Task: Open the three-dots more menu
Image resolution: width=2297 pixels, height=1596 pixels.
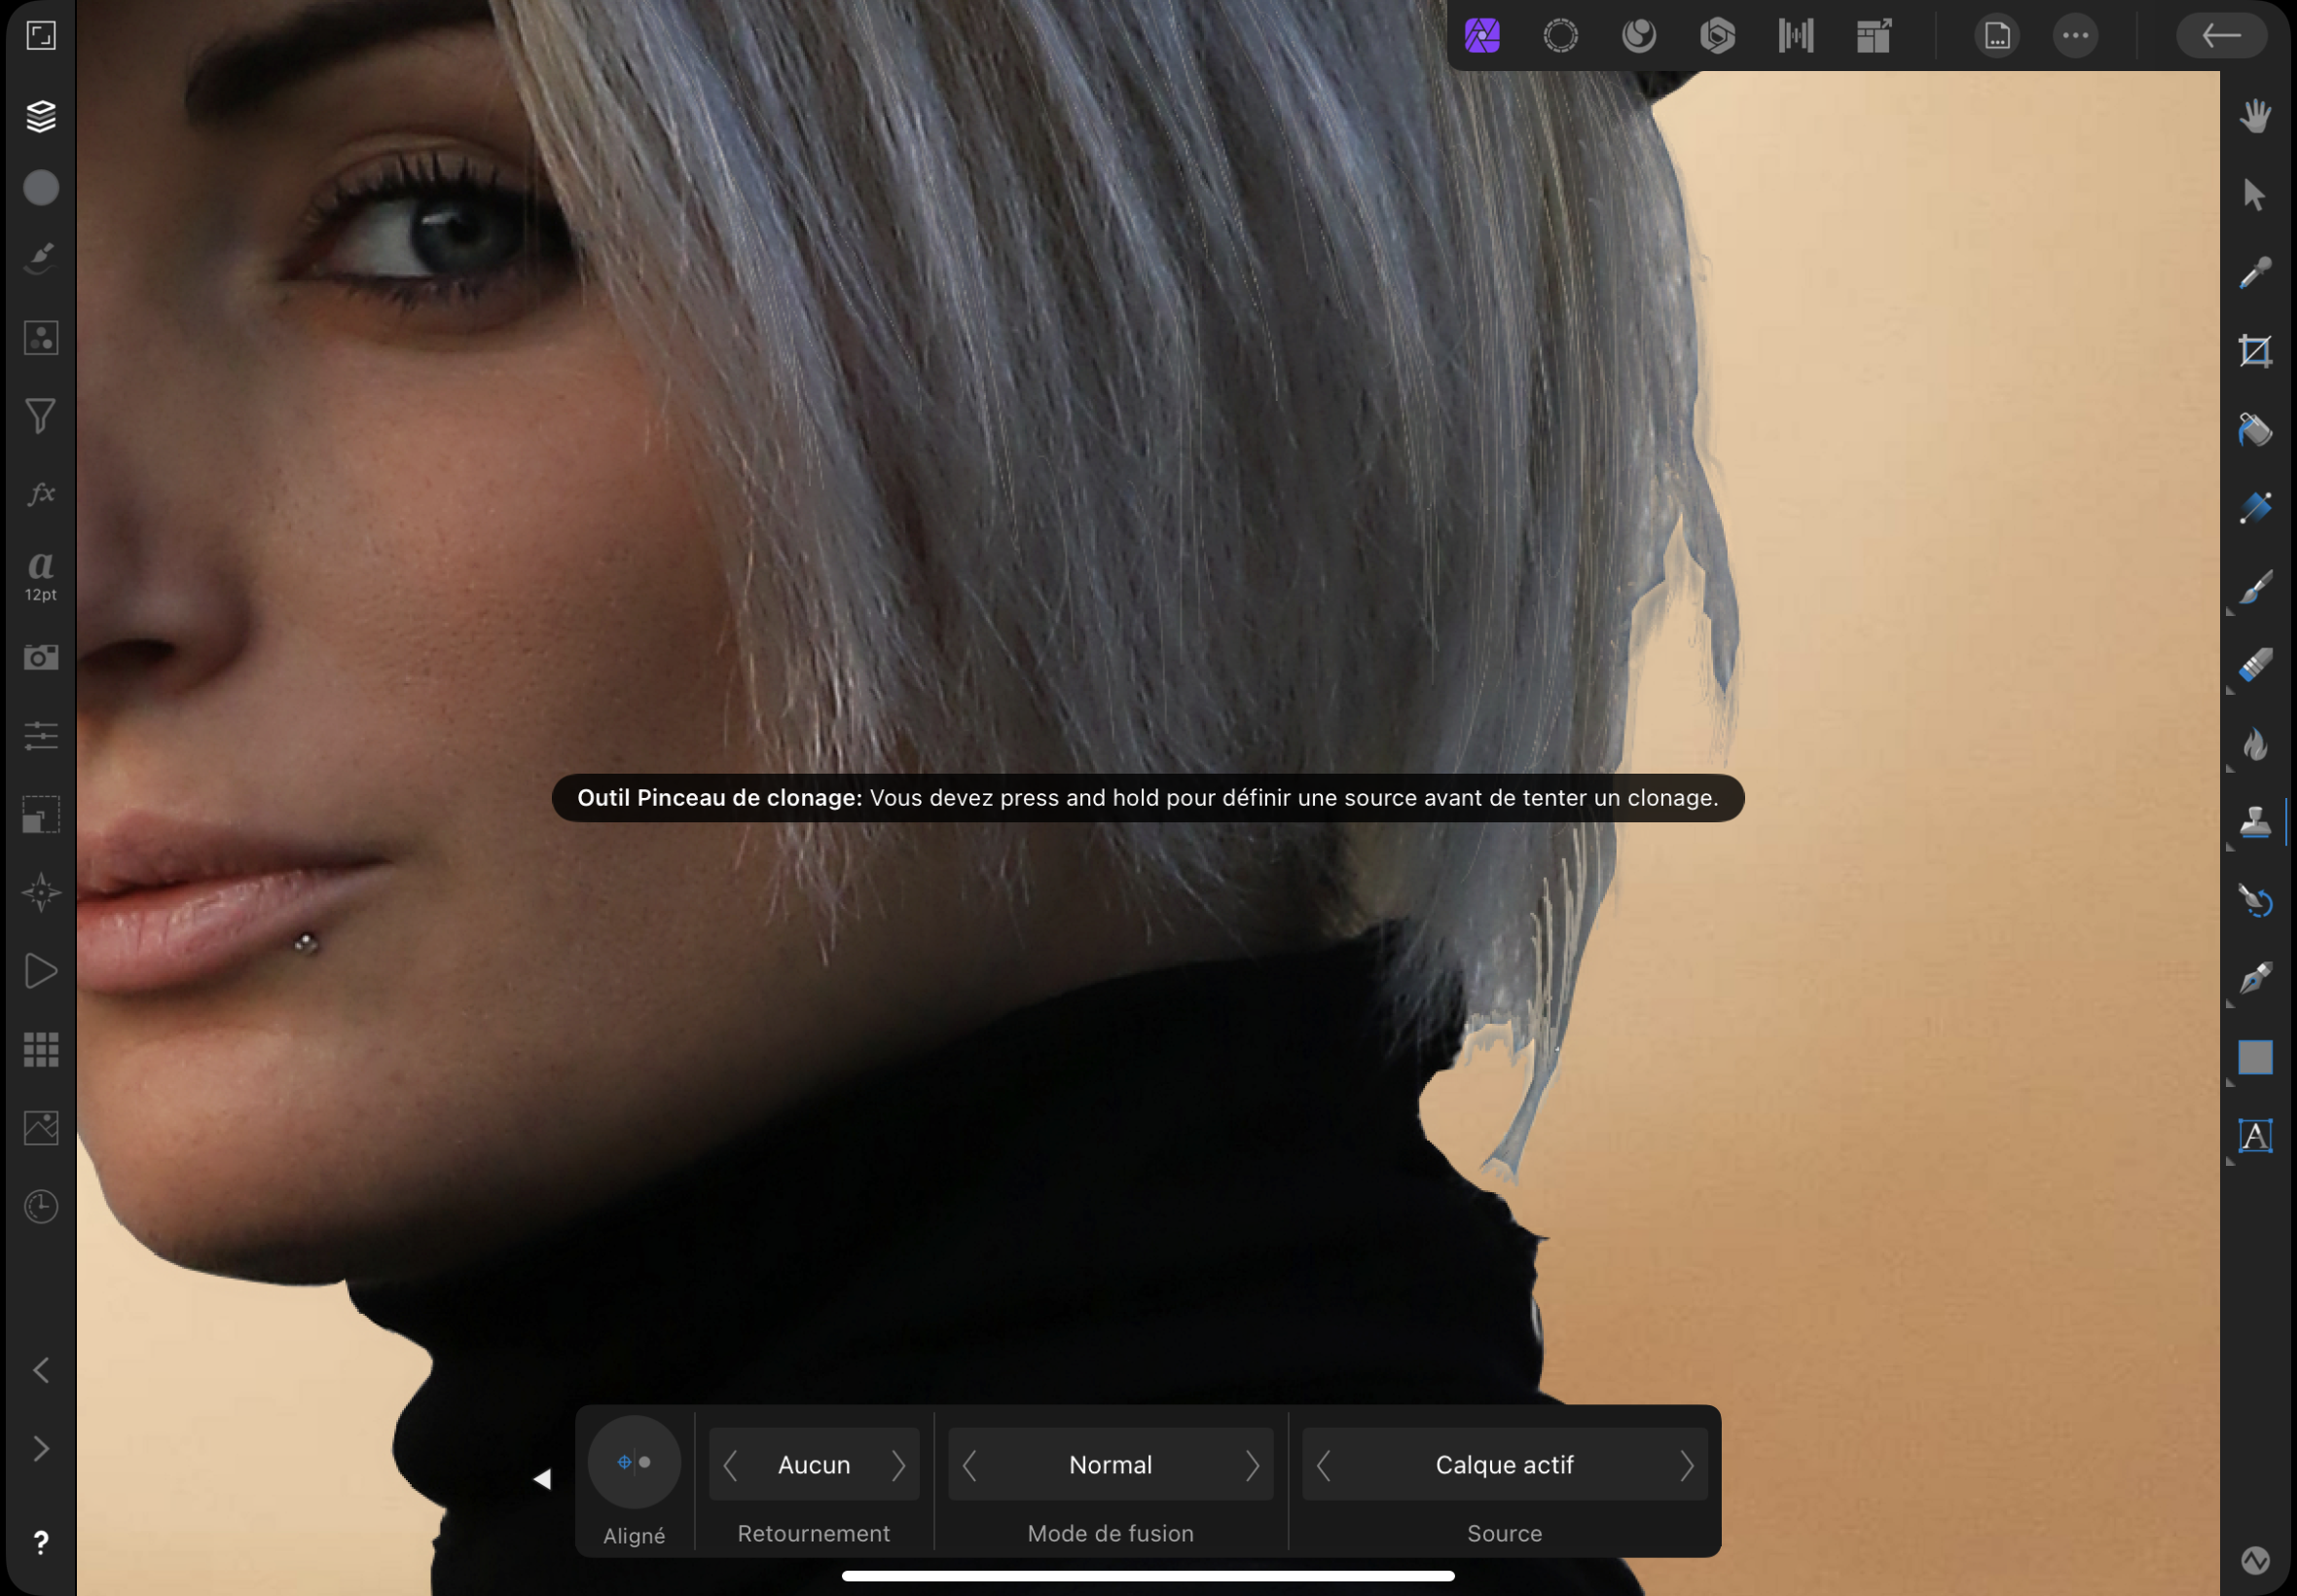Action: click(x=2075, y=36)
